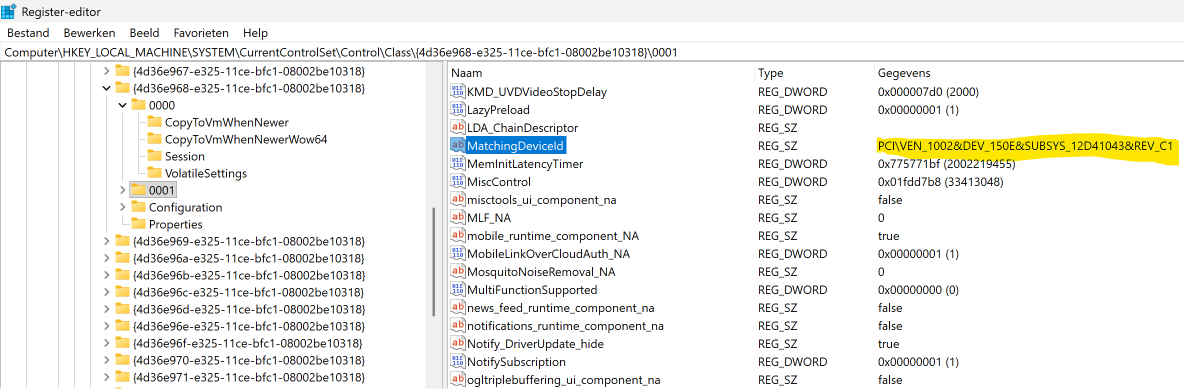This screenshot has width=1184, height=389.
Task: Open the Beeld menu
Action: pos(144,33)
